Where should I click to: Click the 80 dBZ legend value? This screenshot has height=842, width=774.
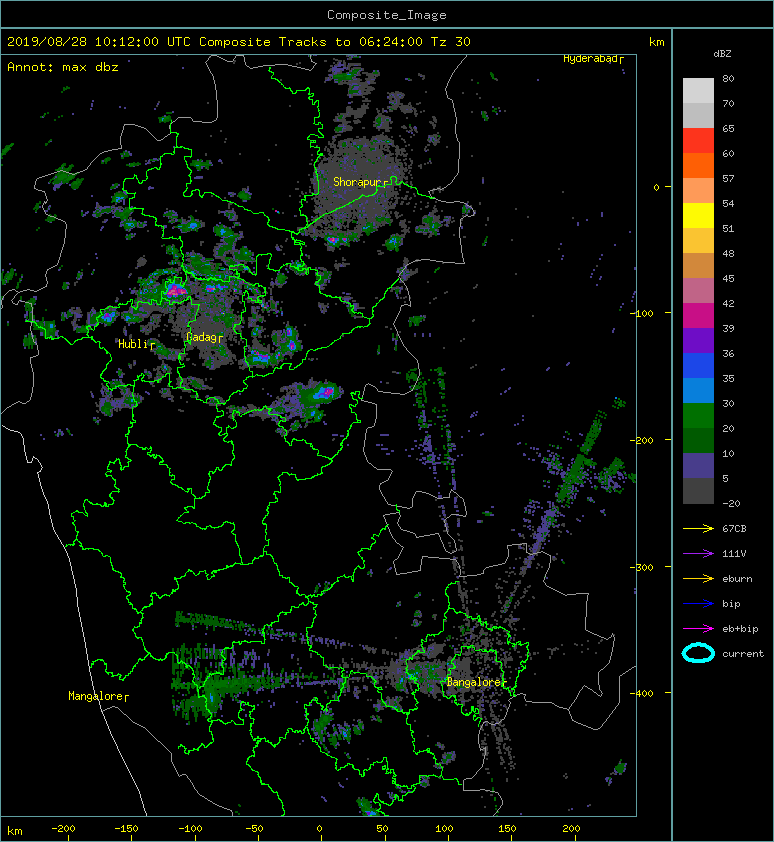(x=728, y=78)
